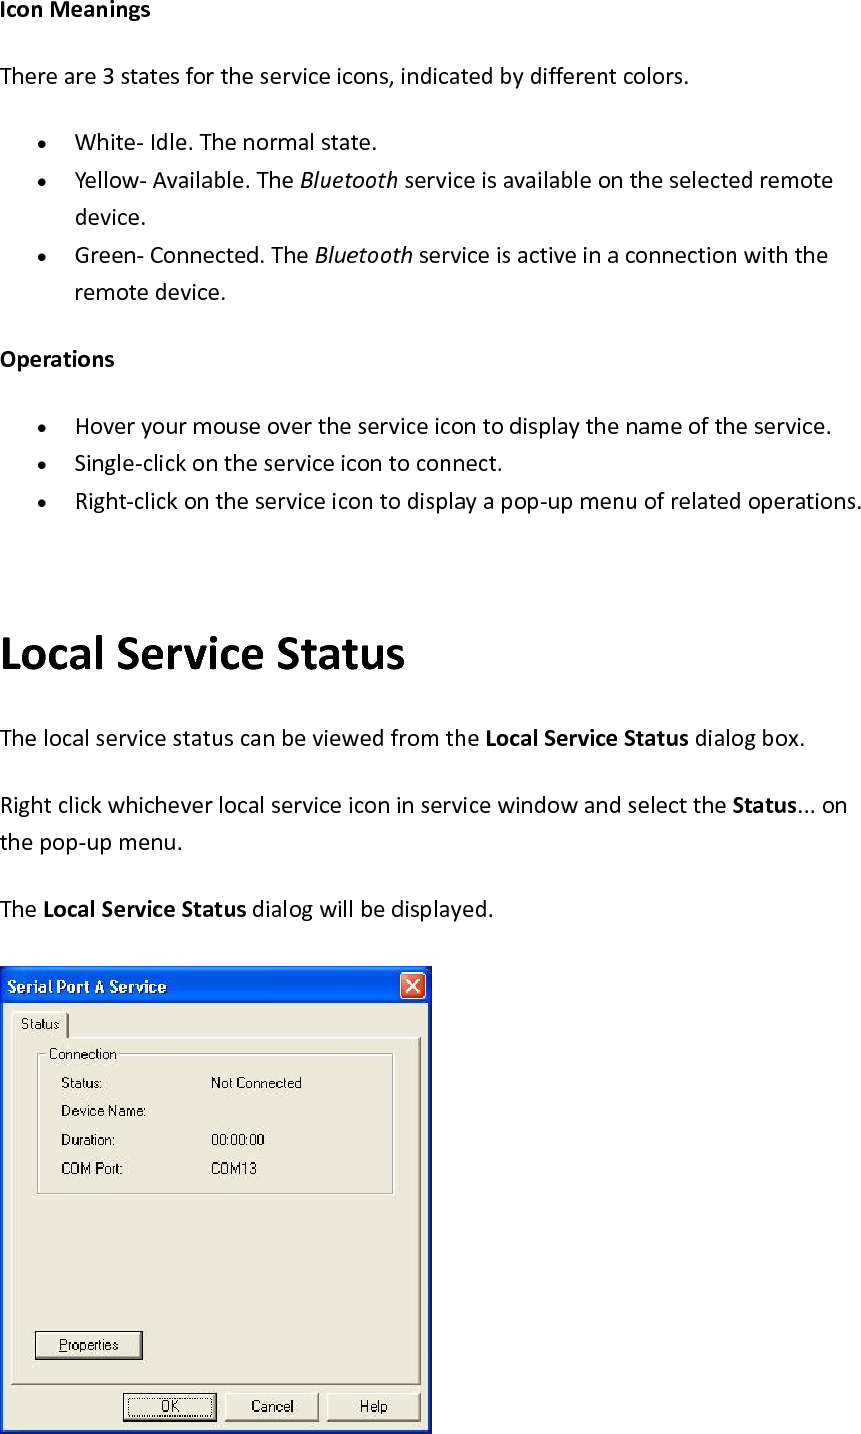
Task: Click the 'Status:' label in the Connection group
Action: point(81,1083)
